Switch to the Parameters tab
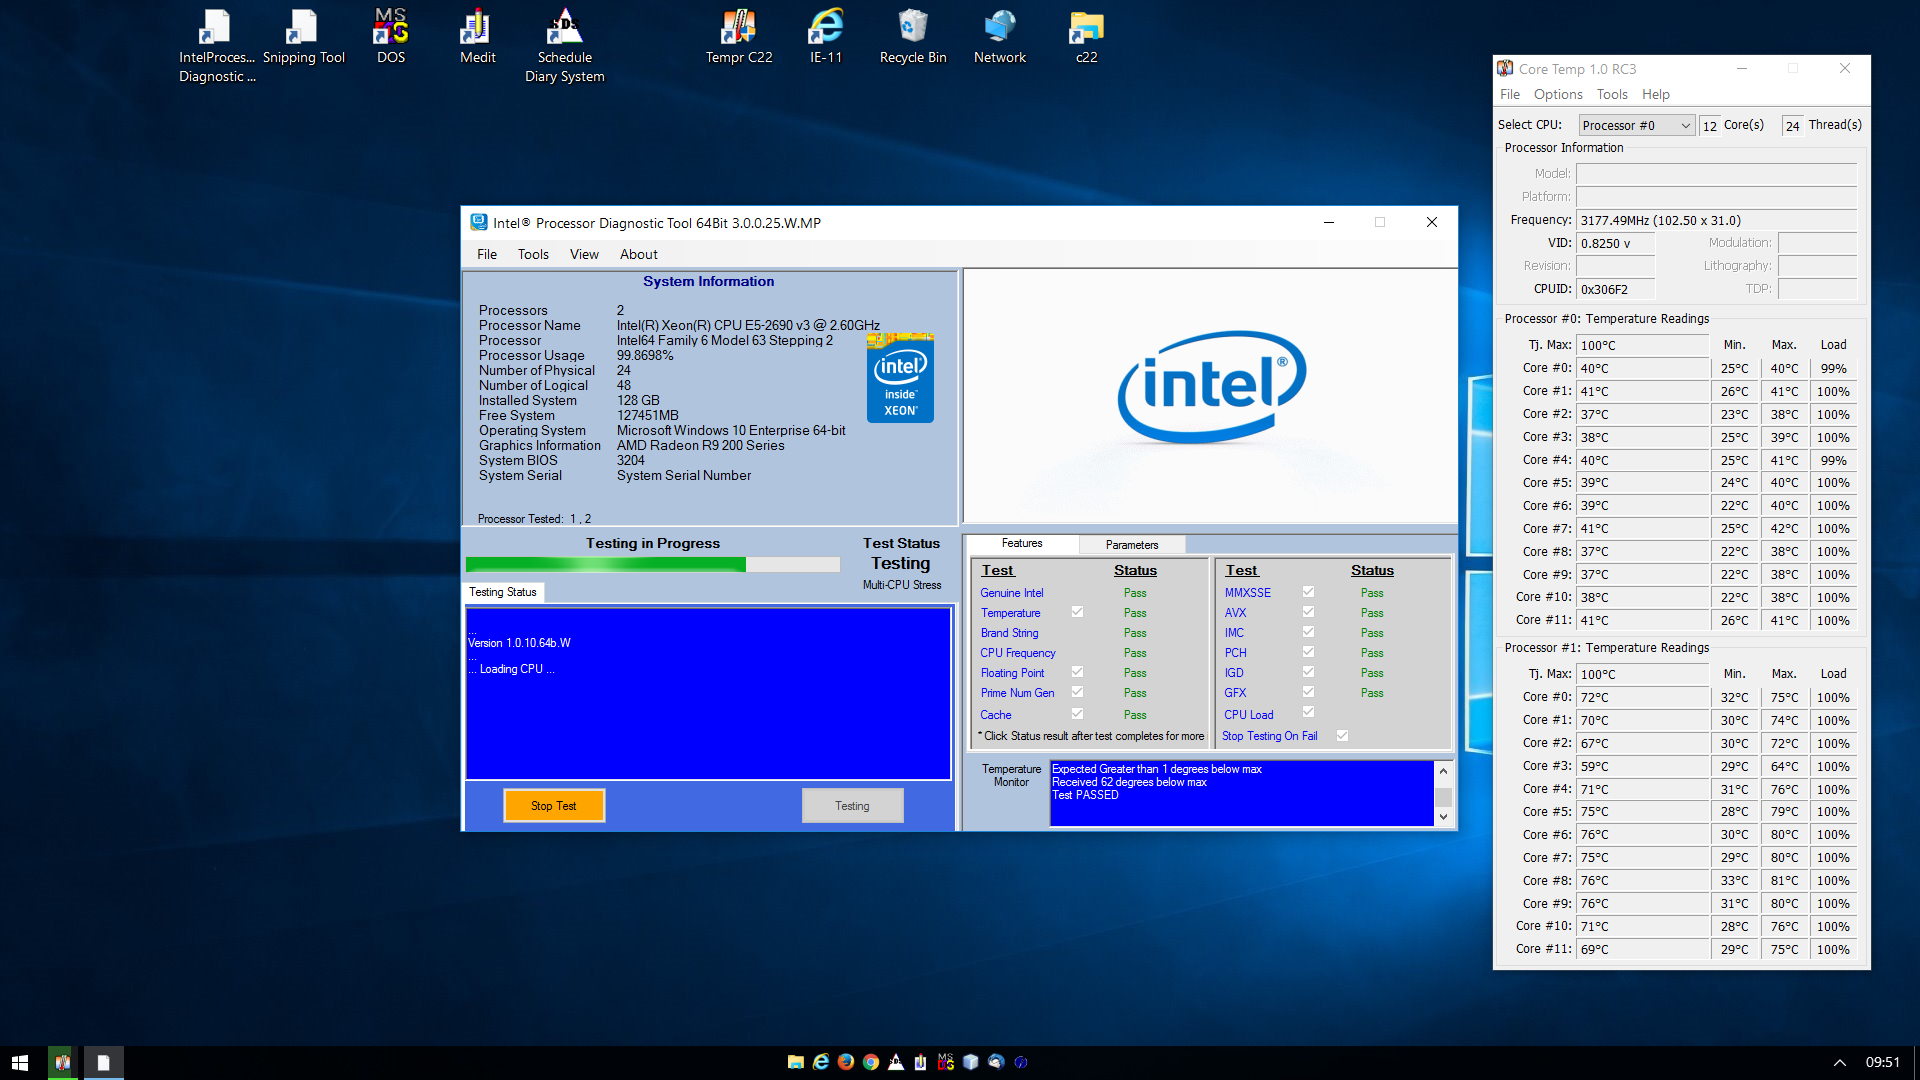 (1131, 545)
